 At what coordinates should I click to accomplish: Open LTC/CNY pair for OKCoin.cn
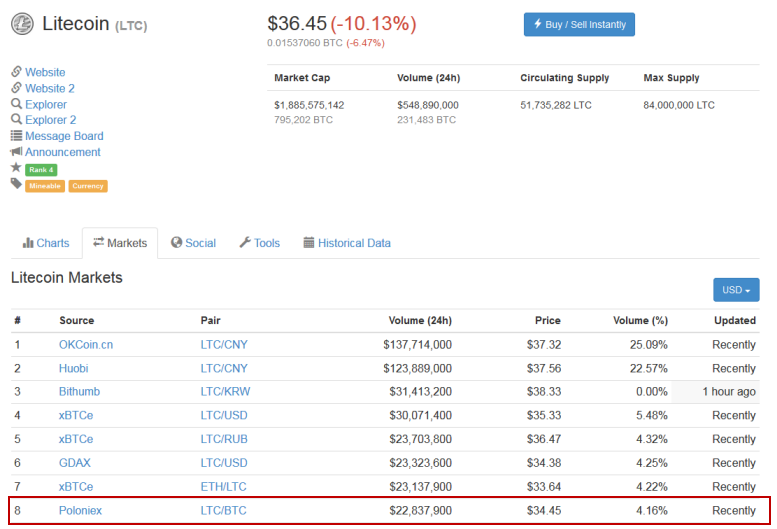(x=224, y=345)
